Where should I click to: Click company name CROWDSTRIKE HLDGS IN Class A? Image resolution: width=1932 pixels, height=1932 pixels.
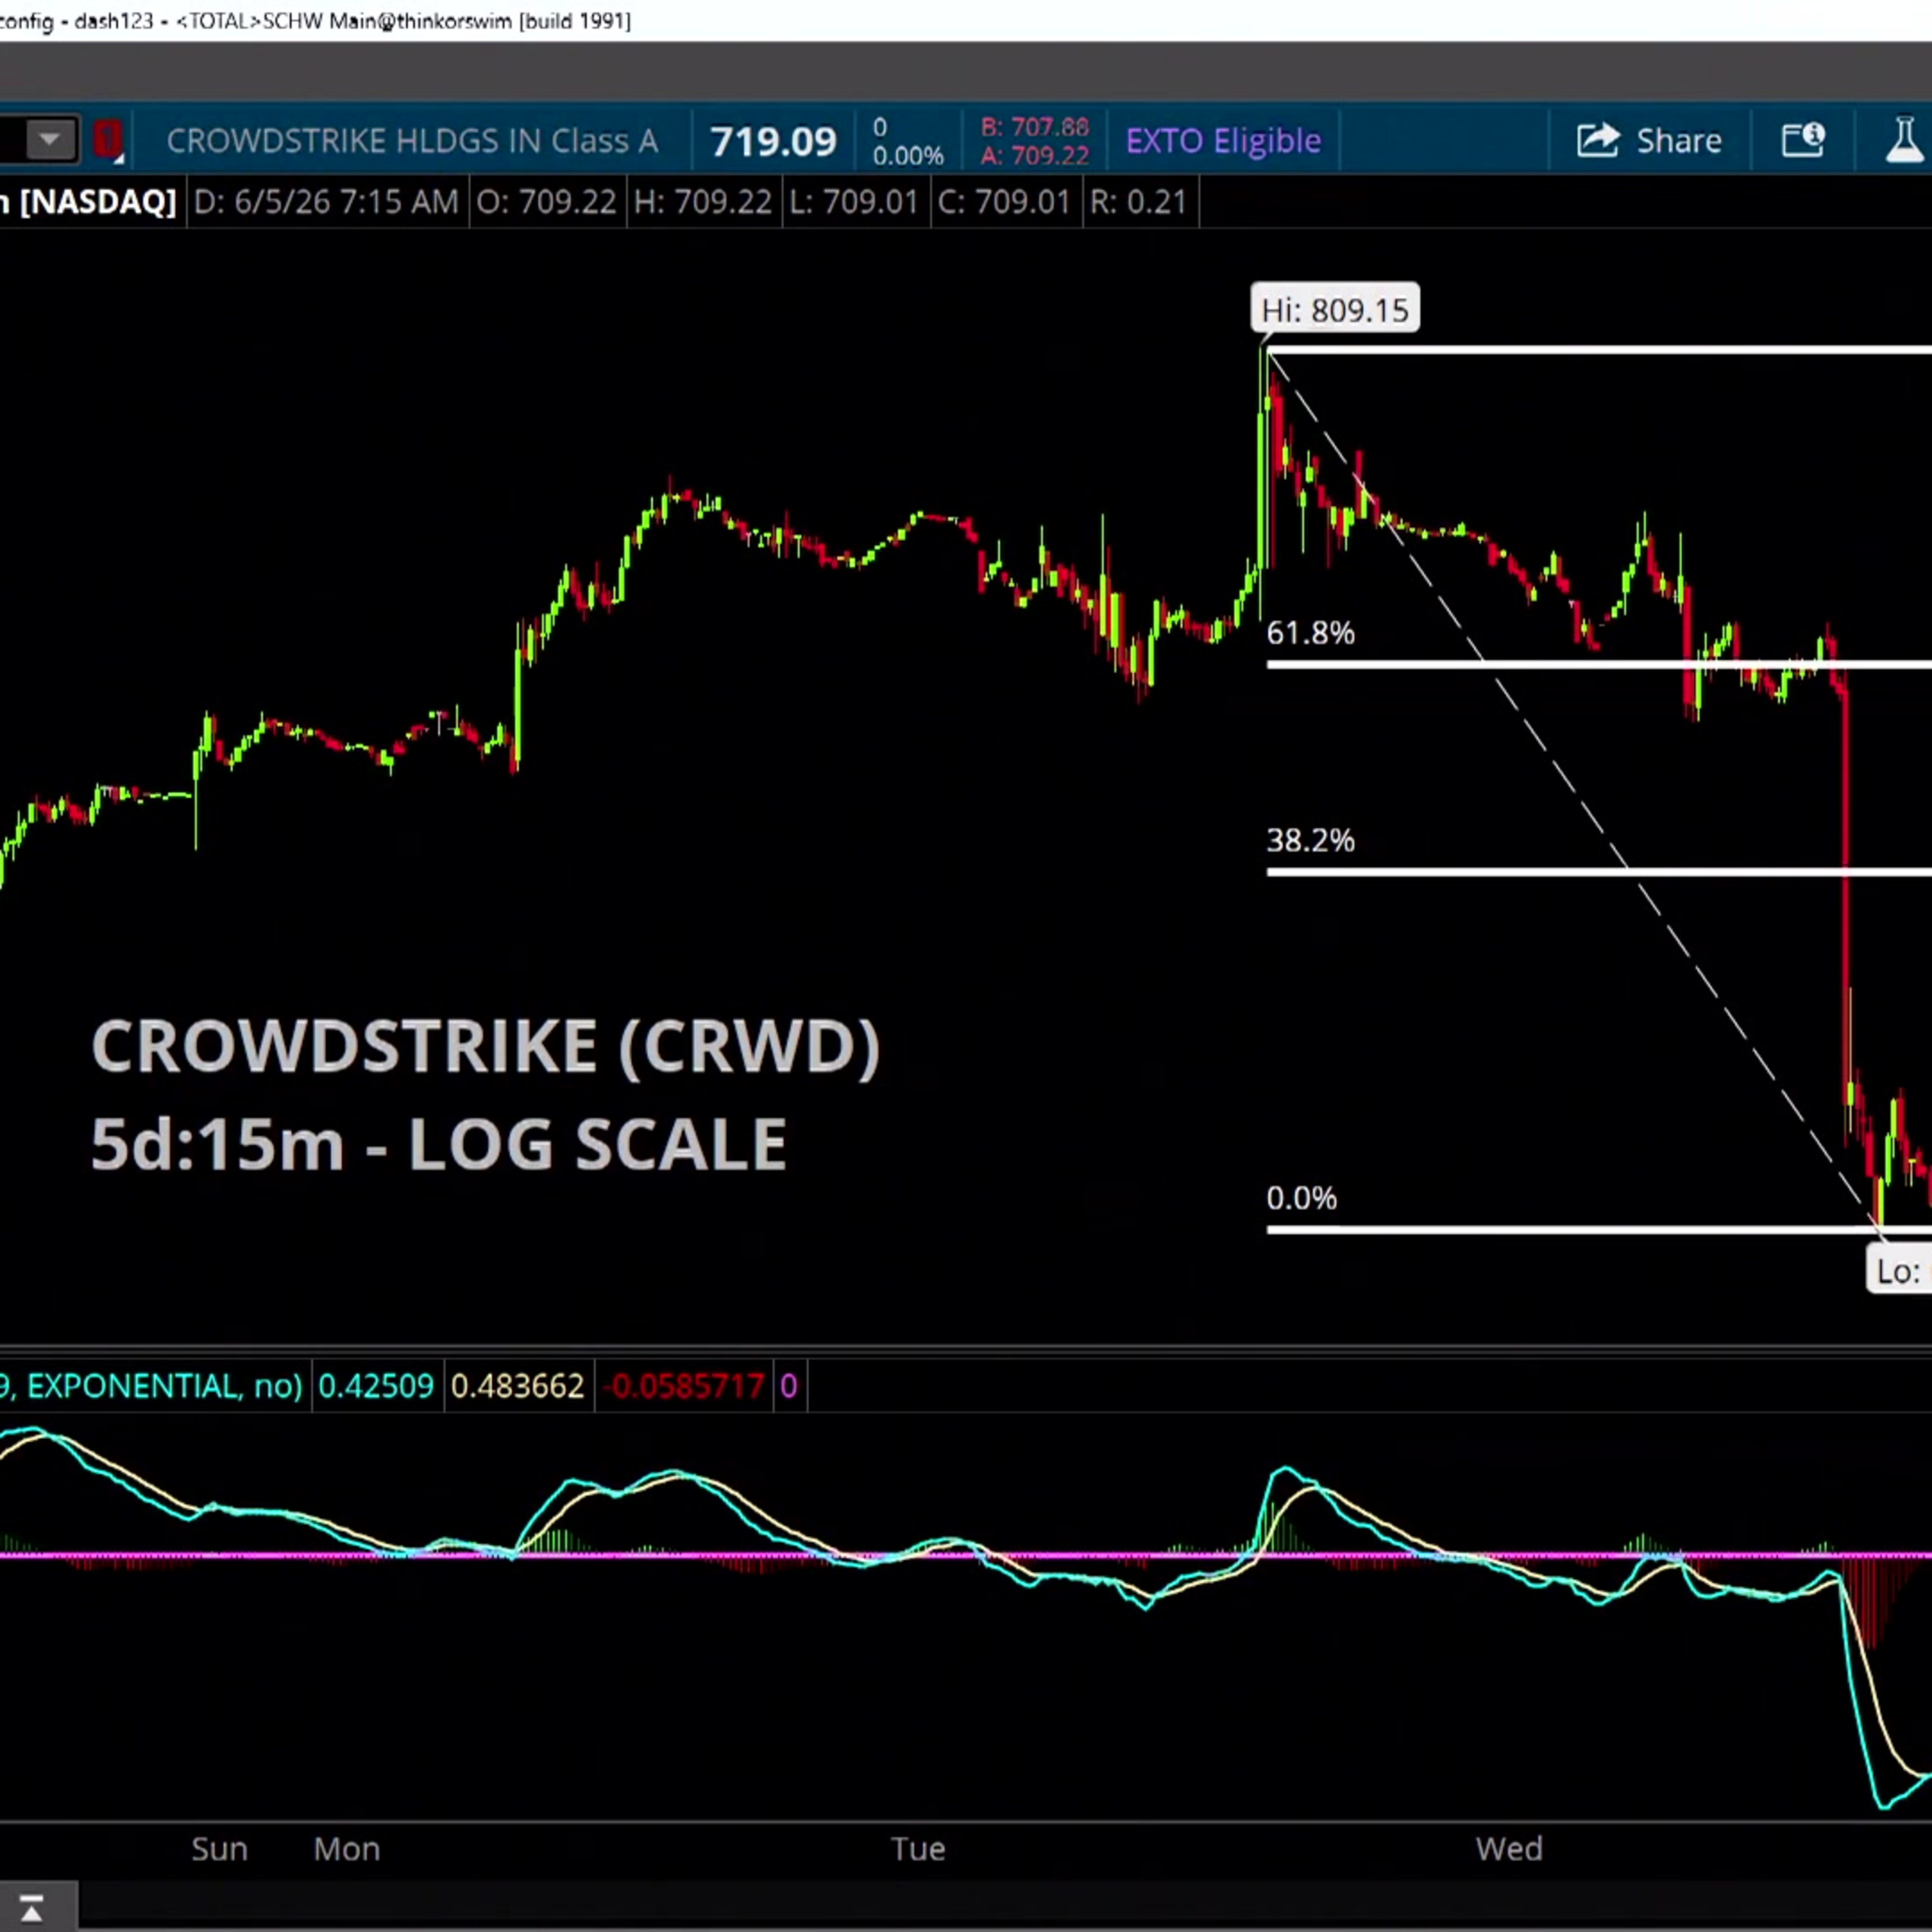tap(412, 141)
